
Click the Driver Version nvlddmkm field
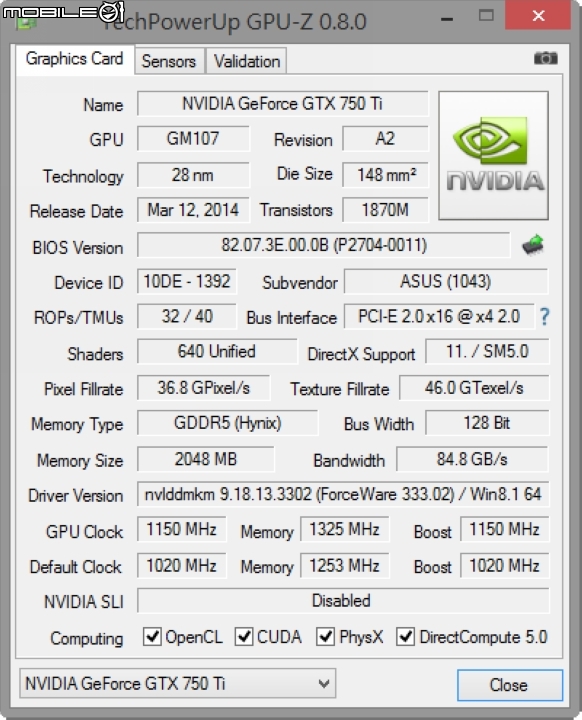tap(343, 495)
